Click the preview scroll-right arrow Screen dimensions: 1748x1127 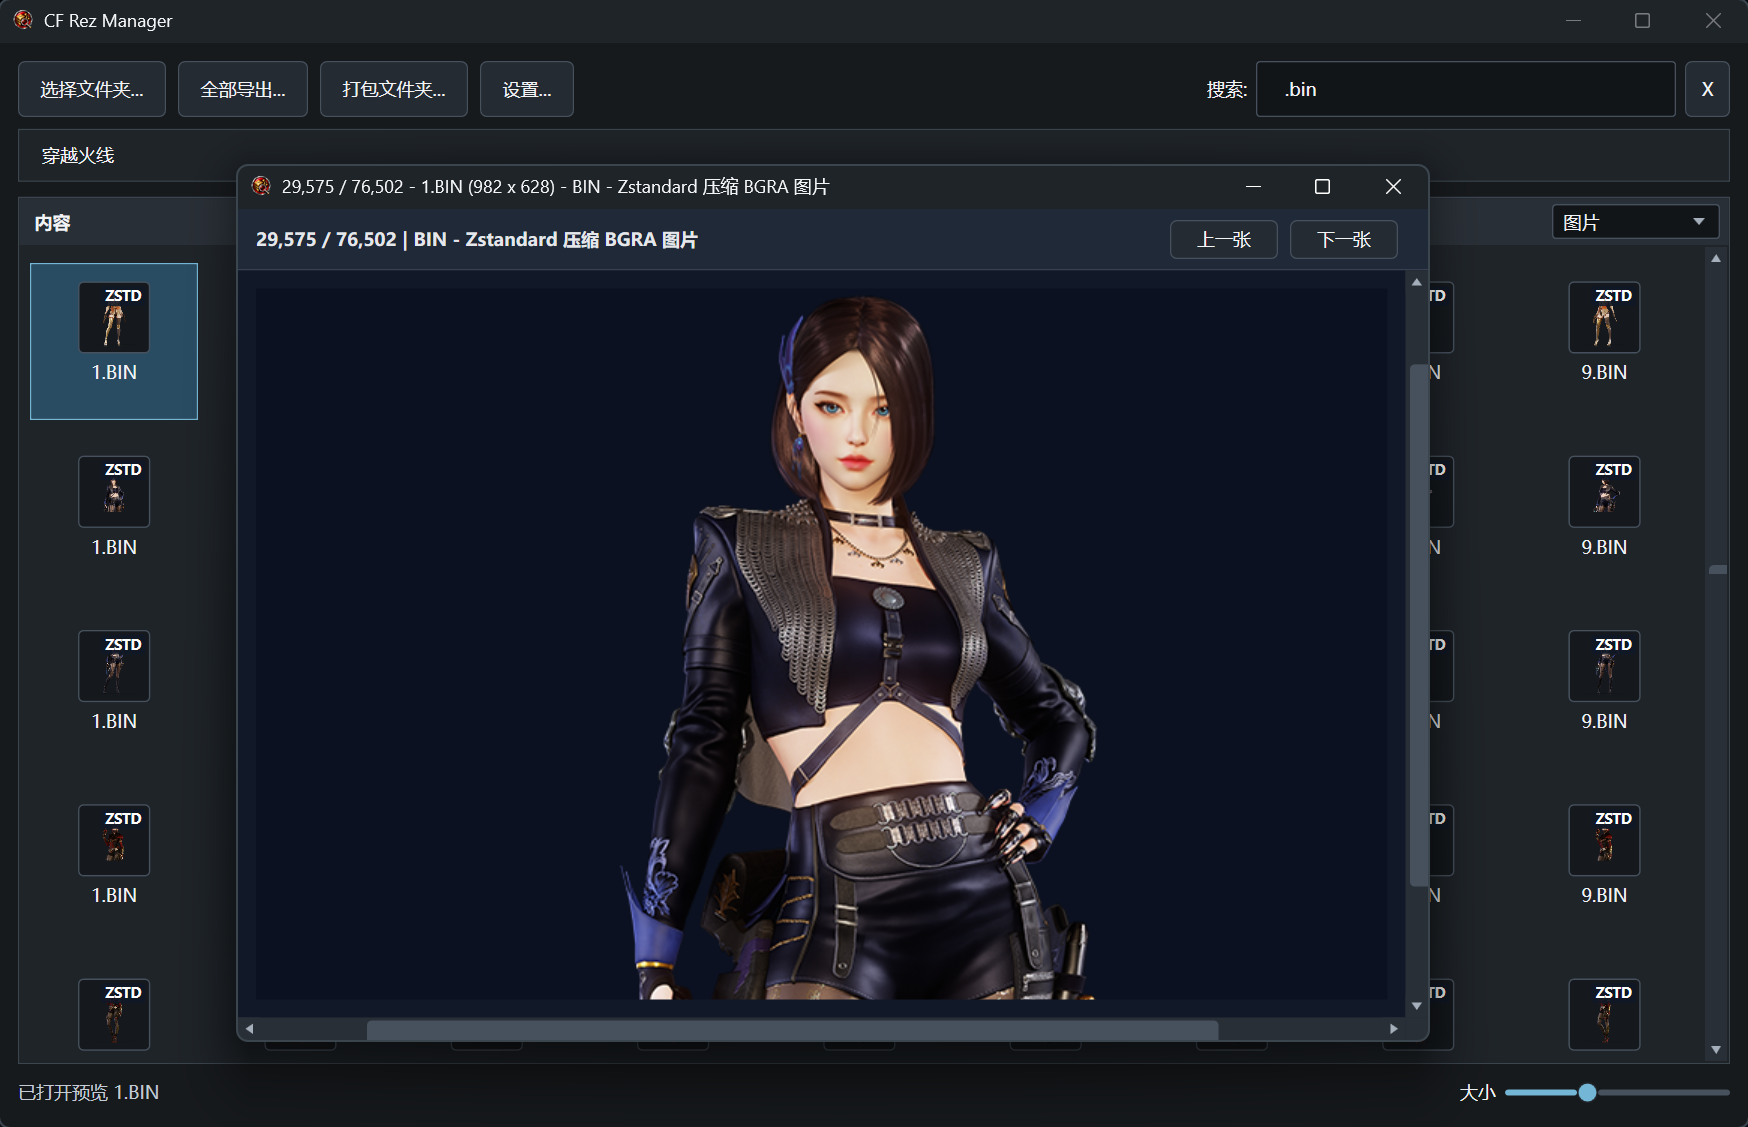coord(1394,1029)
